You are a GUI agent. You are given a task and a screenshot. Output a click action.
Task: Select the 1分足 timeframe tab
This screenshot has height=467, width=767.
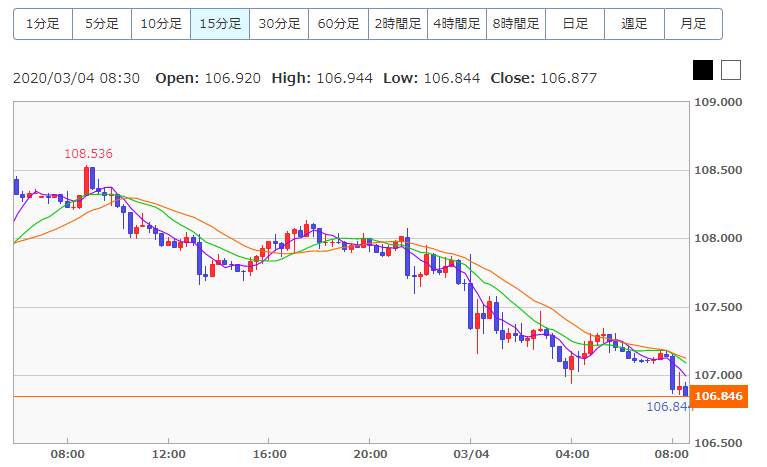coord(42,23)
